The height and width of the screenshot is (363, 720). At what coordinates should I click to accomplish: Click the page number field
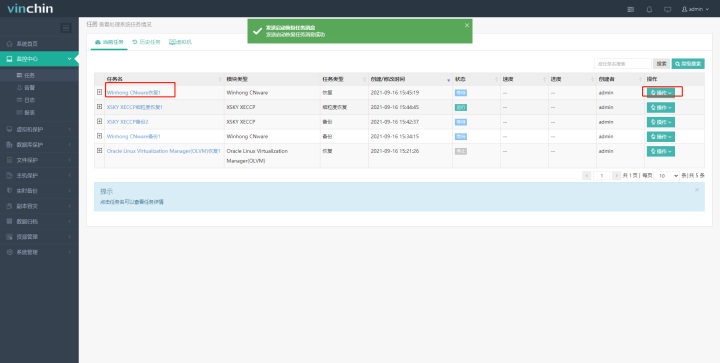602,176
